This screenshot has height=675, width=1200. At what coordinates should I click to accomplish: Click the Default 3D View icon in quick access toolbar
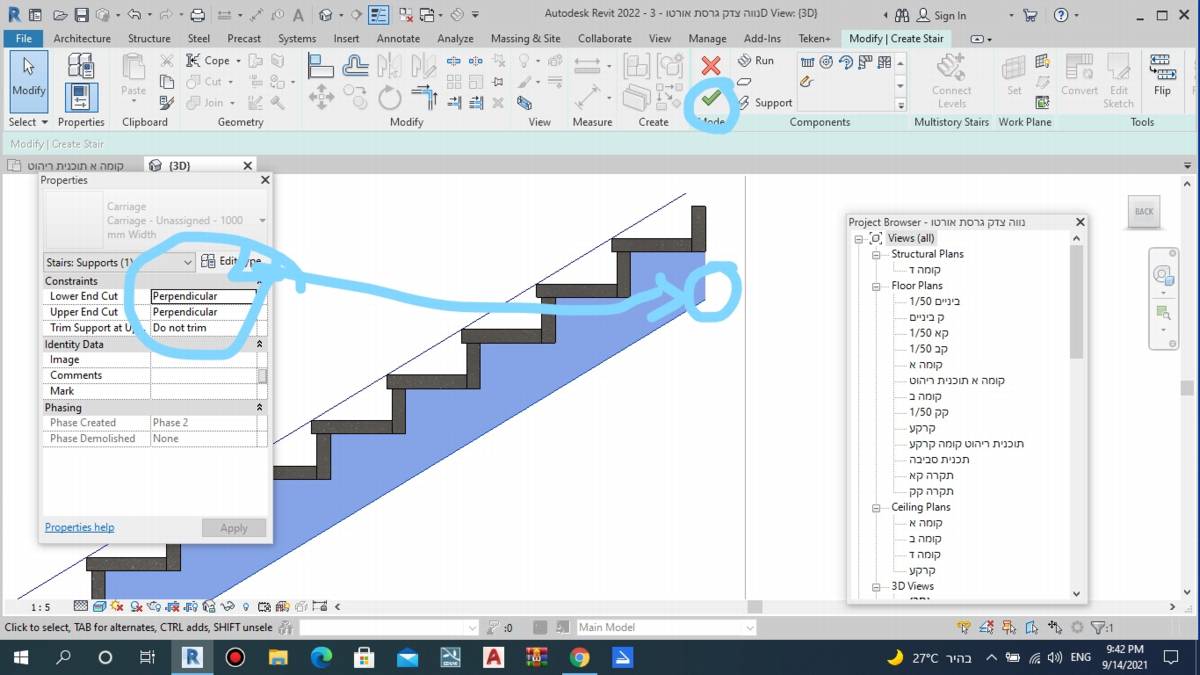point(326,15)
